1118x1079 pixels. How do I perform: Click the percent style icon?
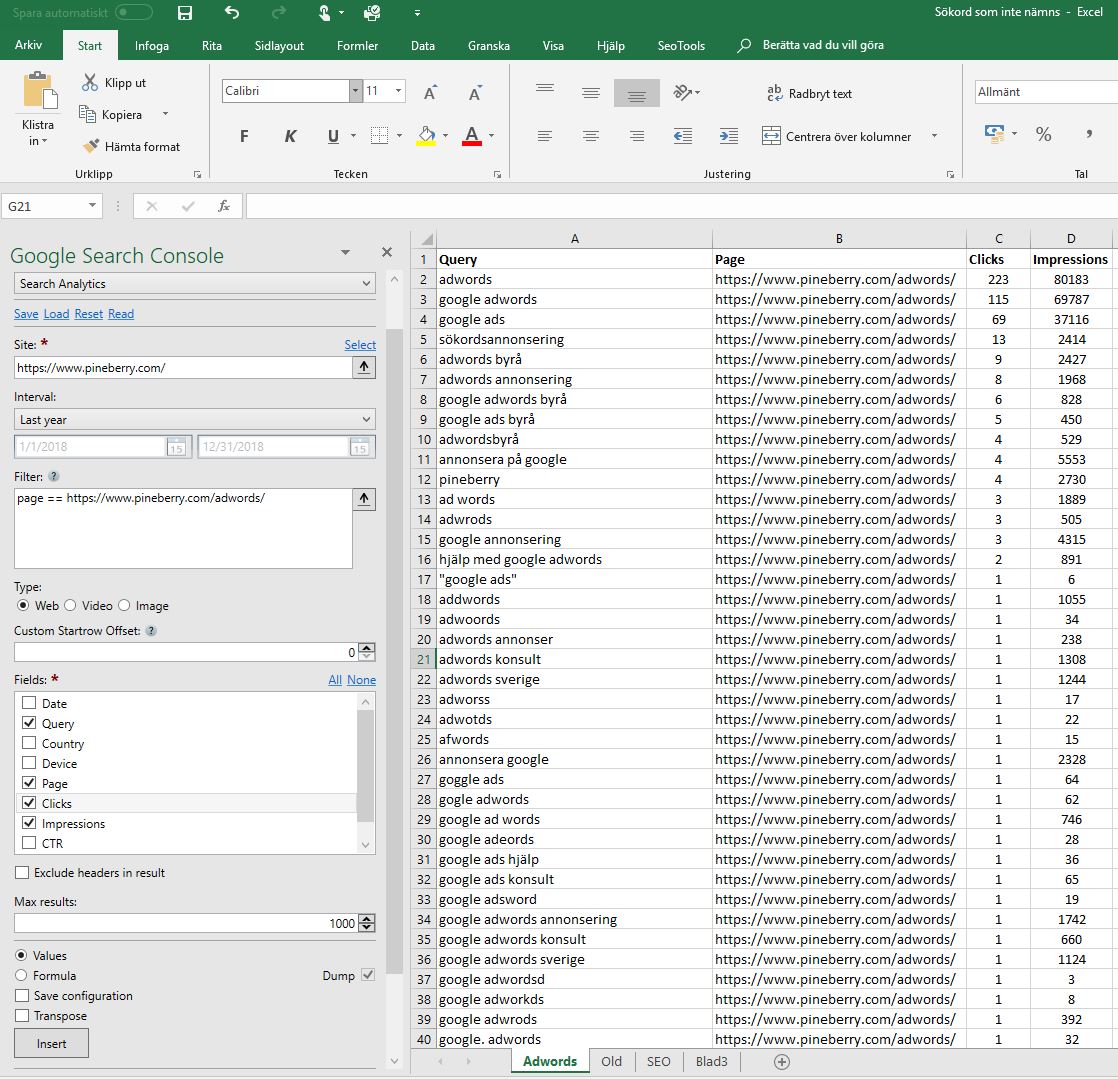(1043, 134)
